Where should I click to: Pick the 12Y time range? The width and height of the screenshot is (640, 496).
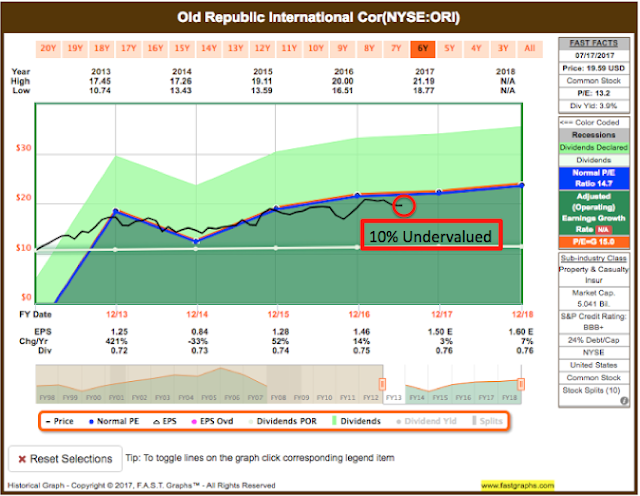262,49
